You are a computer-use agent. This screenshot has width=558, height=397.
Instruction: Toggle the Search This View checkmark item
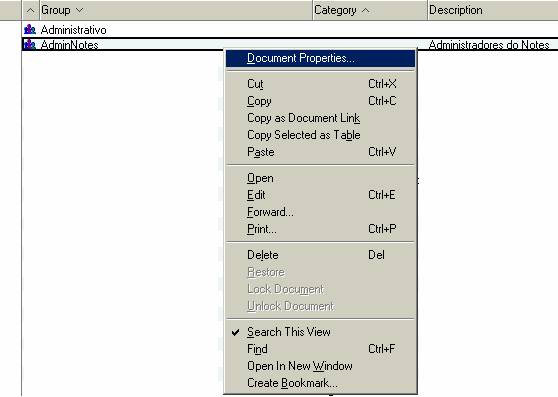pos(320,332)
